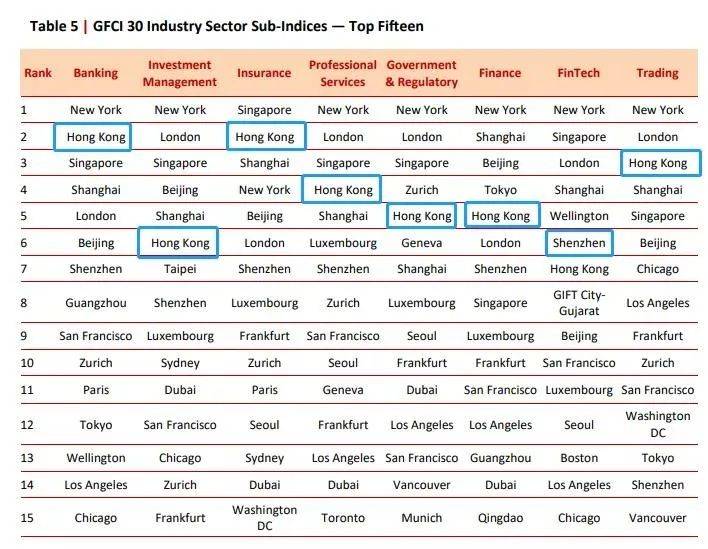The image size is (708, 549).
Task: Click the Taipei cell
Action: pos(180,269)
